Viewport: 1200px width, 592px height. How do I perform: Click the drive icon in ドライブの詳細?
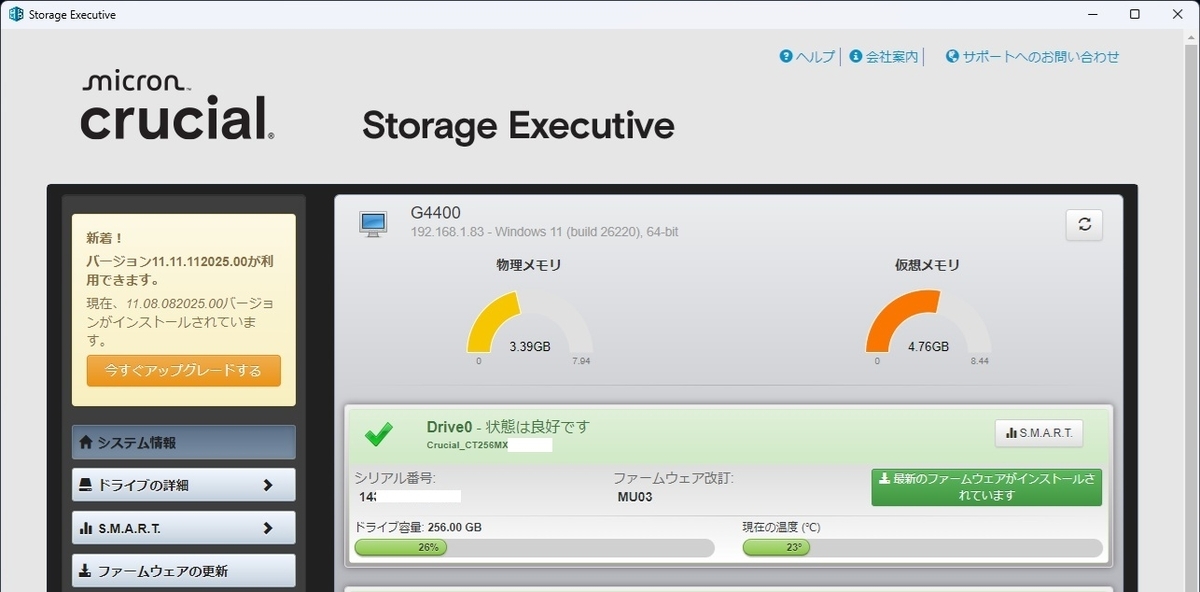point(86,485)
